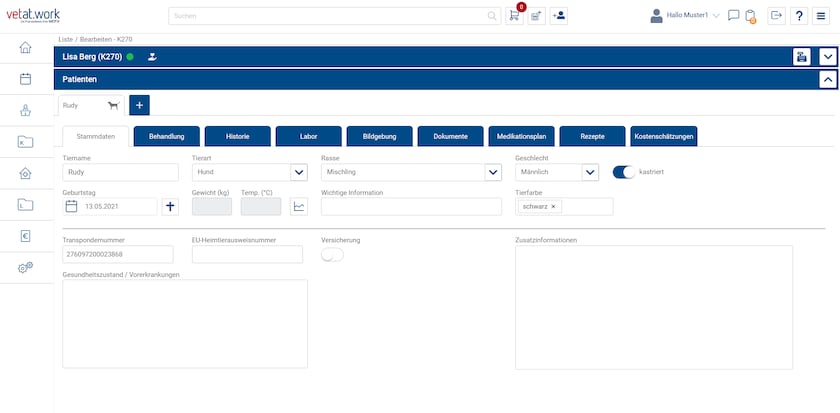The height and width of the screenshot is (413, 840).
Task: Open the hamburger menu icon
Action: click(x=821, y=16)
